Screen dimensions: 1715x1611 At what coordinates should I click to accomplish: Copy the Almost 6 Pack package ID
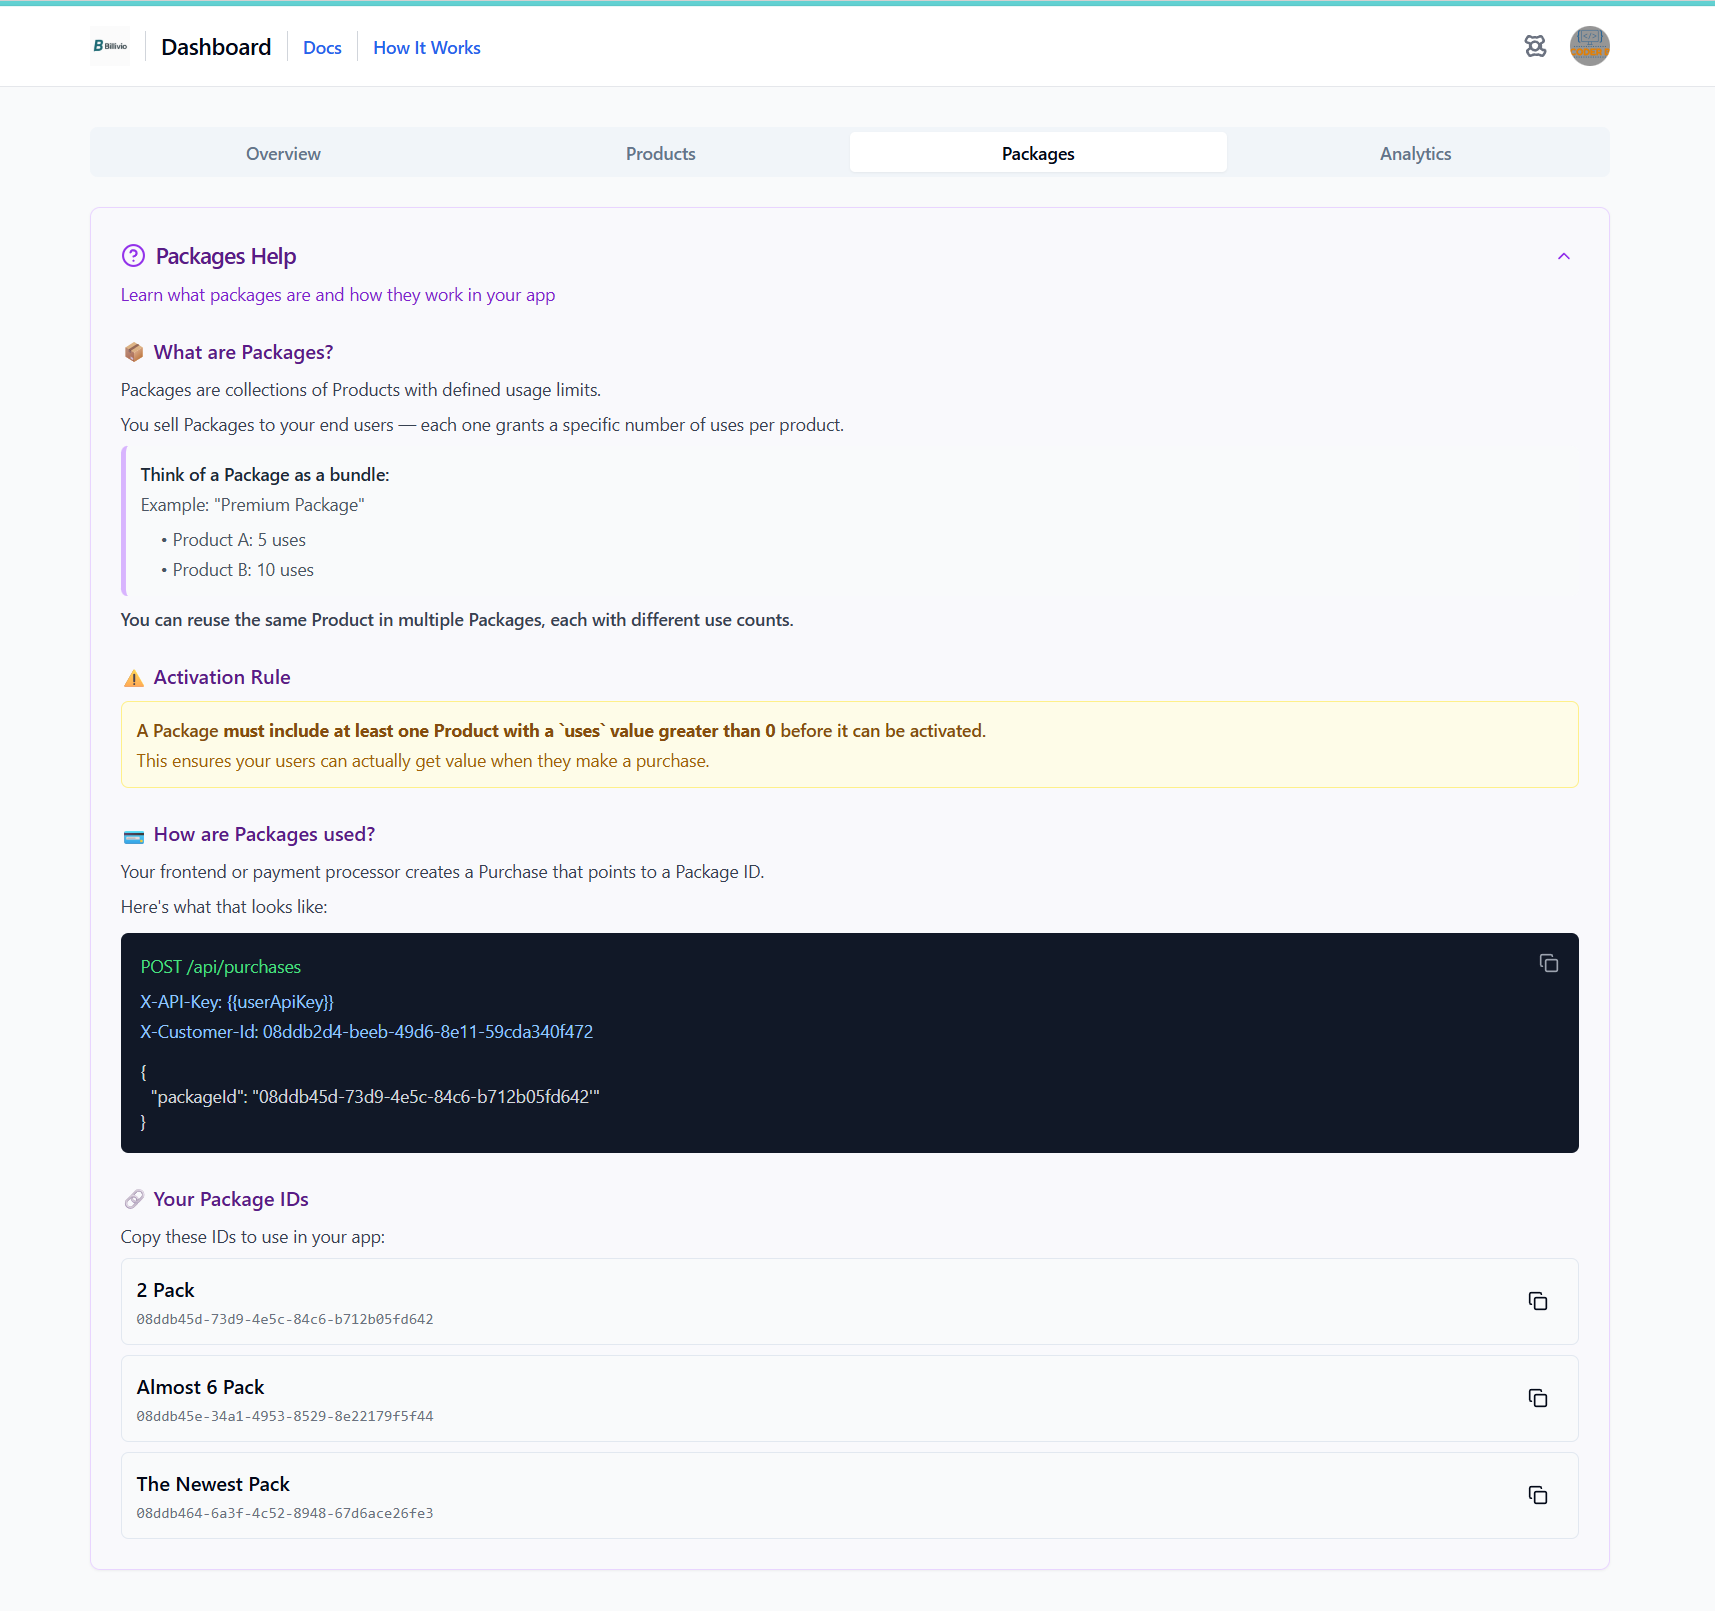(1538, 1398)
